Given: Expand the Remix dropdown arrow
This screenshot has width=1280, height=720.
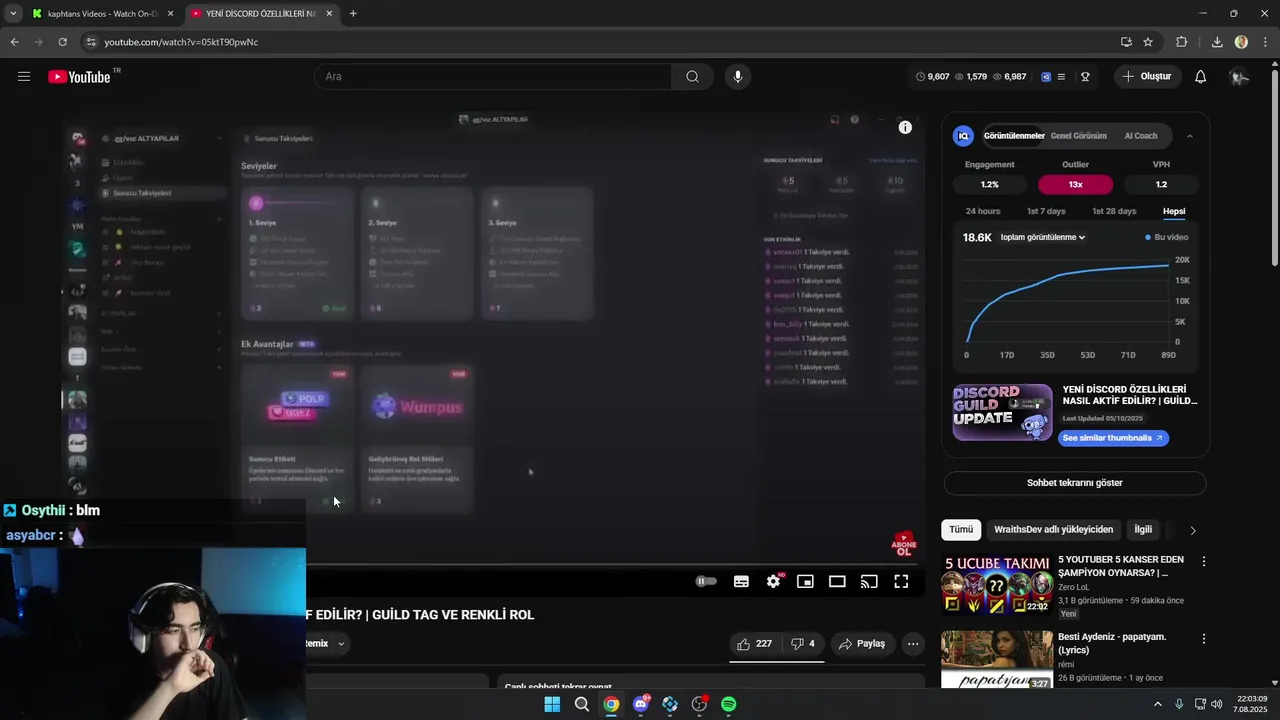Looking at the screenshot, I should coord(341,644).
